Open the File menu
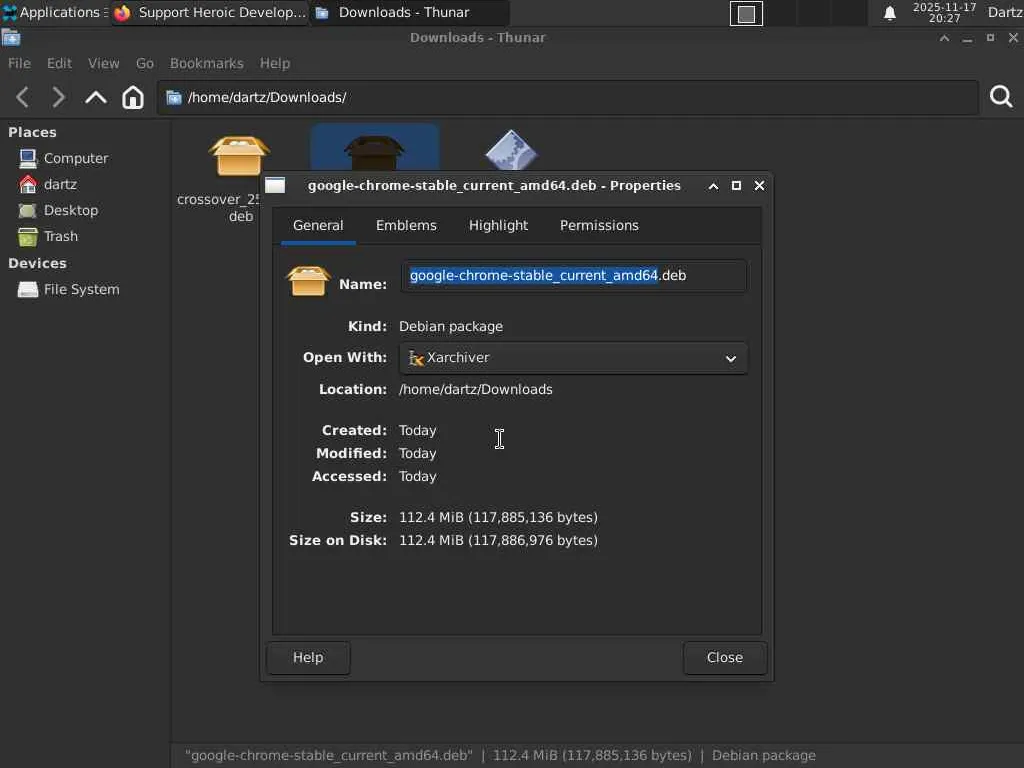This screenshot has height=768, width=1024. [19, 63]
